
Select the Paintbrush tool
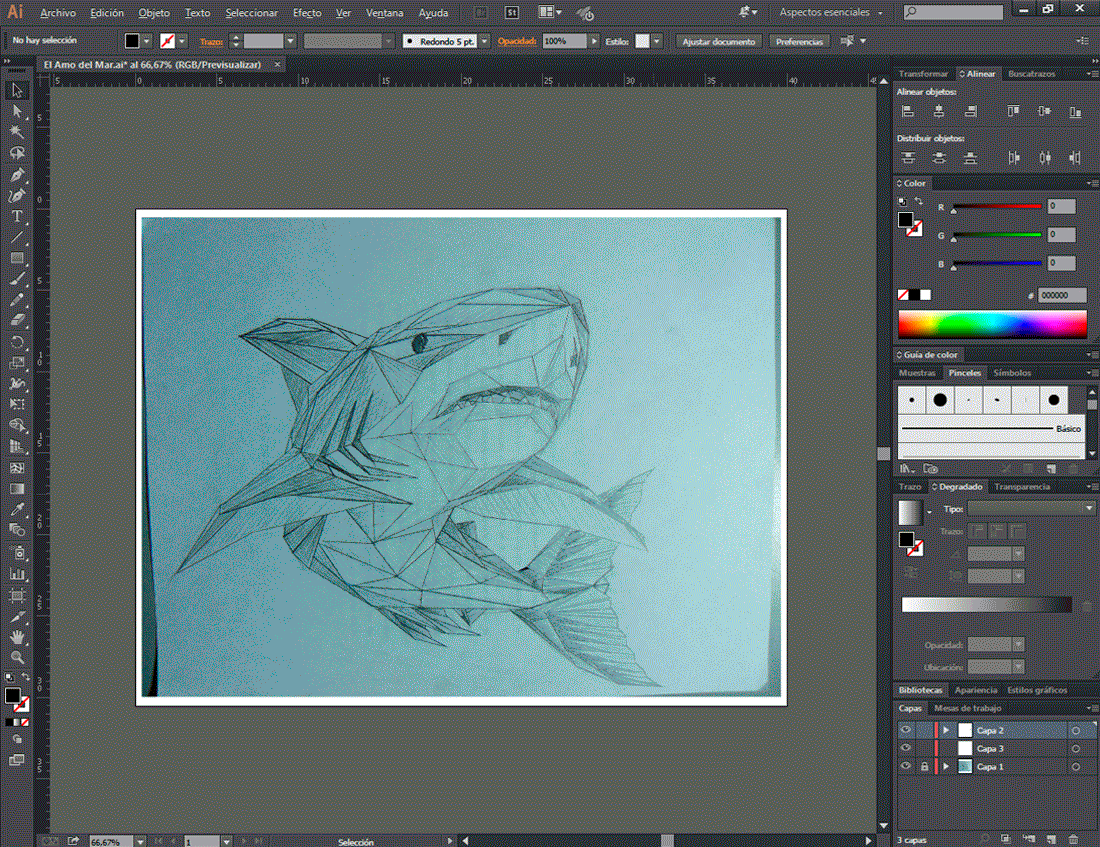[x=17, y=279]
